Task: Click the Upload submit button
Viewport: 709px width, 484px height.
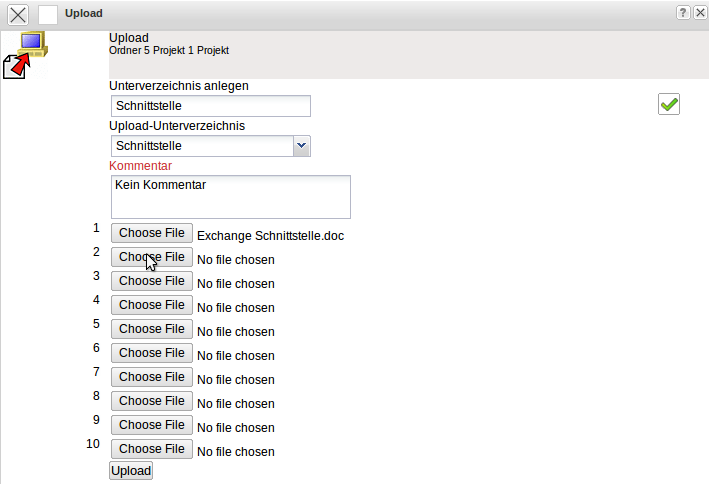Action: point(131,470)
